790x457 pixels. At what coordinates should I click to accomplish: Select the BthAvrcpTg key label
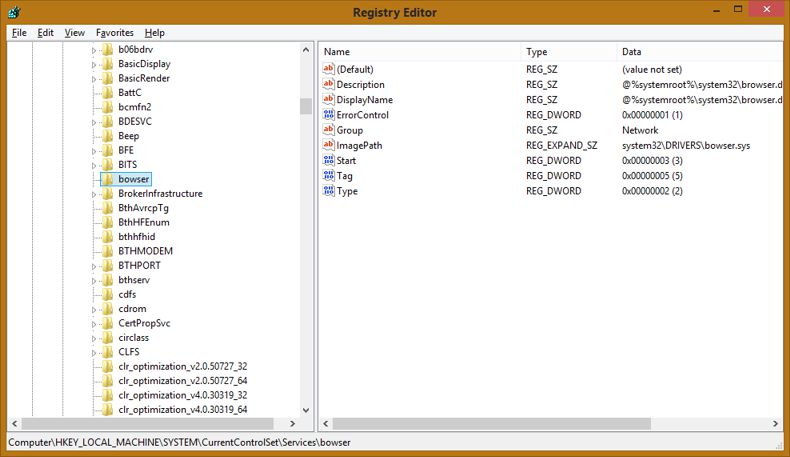click(x=144, y=208)
